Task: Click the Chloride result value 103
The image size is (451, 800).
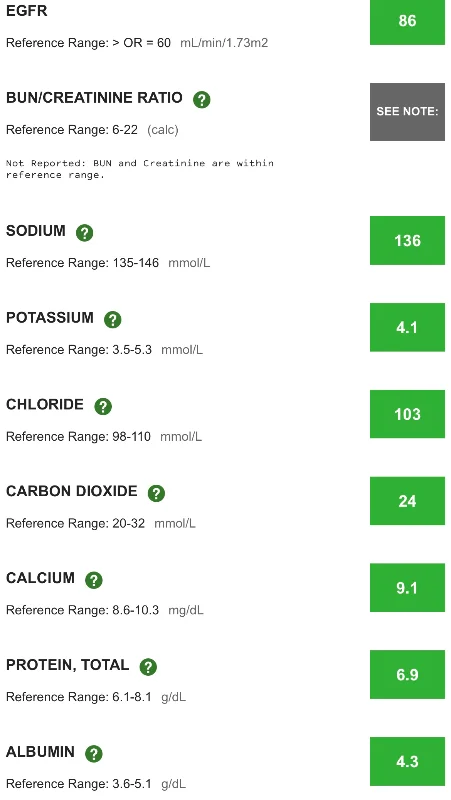Action: pyautogui.click(x=407, y=414)
